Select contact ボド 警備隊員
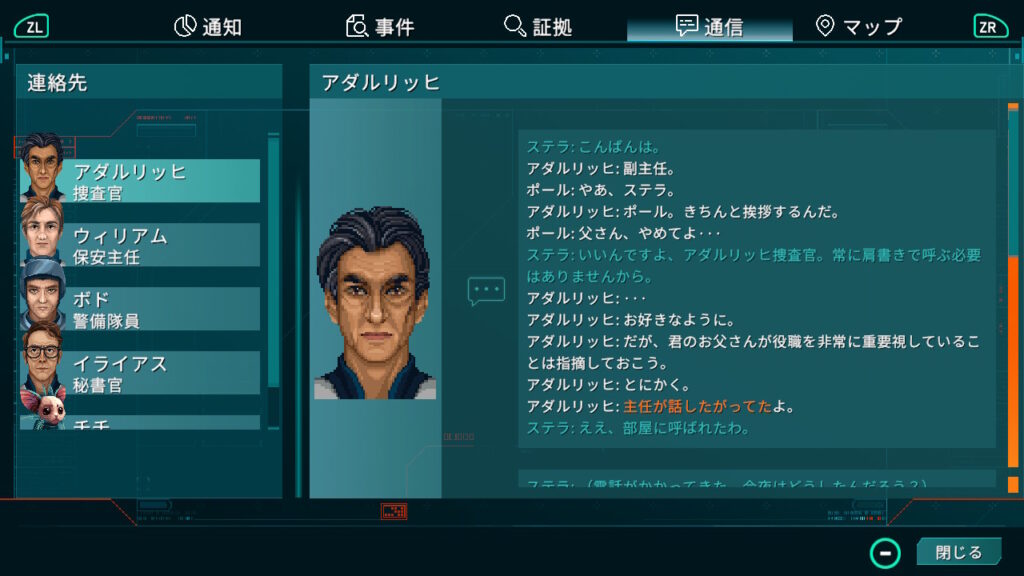The width and height of the screenshot is (1024, 576). (140, 309)
